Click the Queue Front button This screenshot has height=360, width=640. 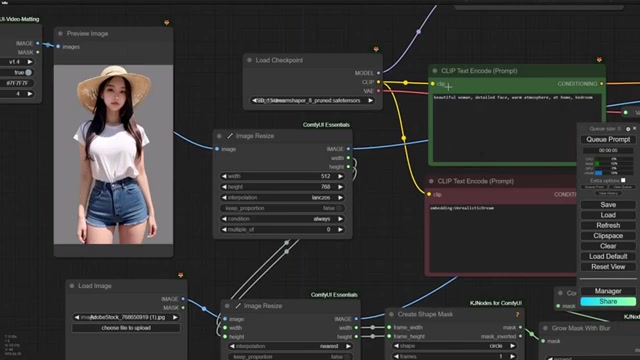pyautogui.click(x=594, y=187)
